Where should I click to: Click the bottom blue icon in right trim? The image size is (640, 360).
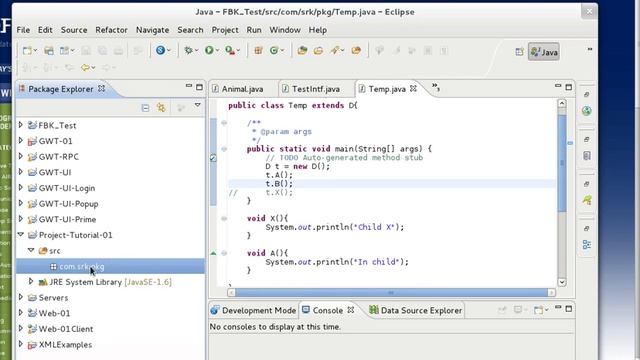587,245
